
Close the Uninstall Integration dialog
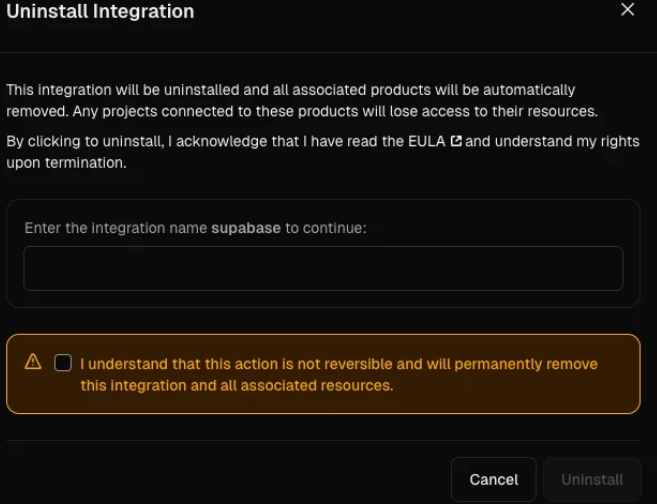[627, 10]
